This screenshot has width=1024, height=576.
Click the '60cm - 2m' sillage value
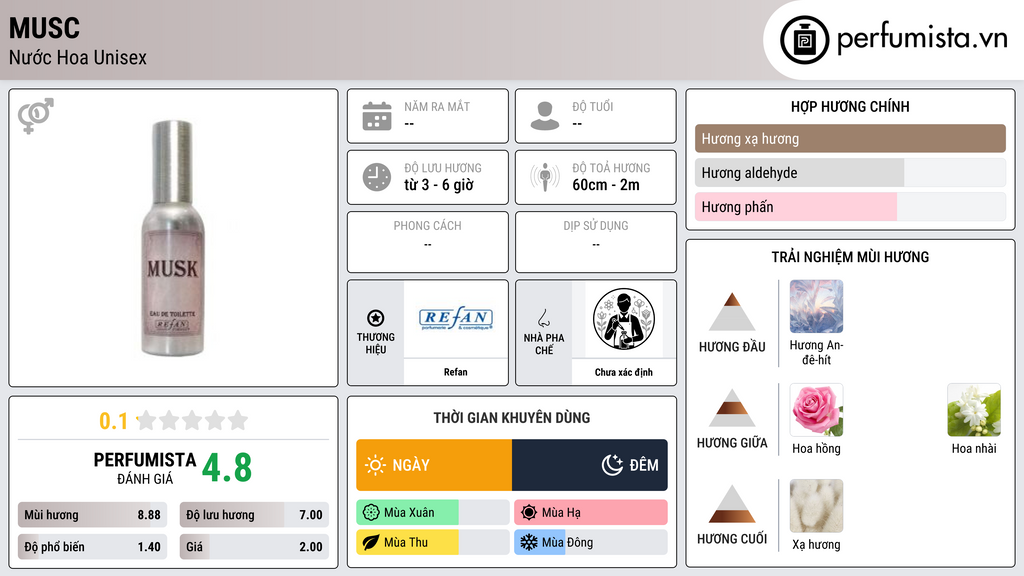[606, 185]
